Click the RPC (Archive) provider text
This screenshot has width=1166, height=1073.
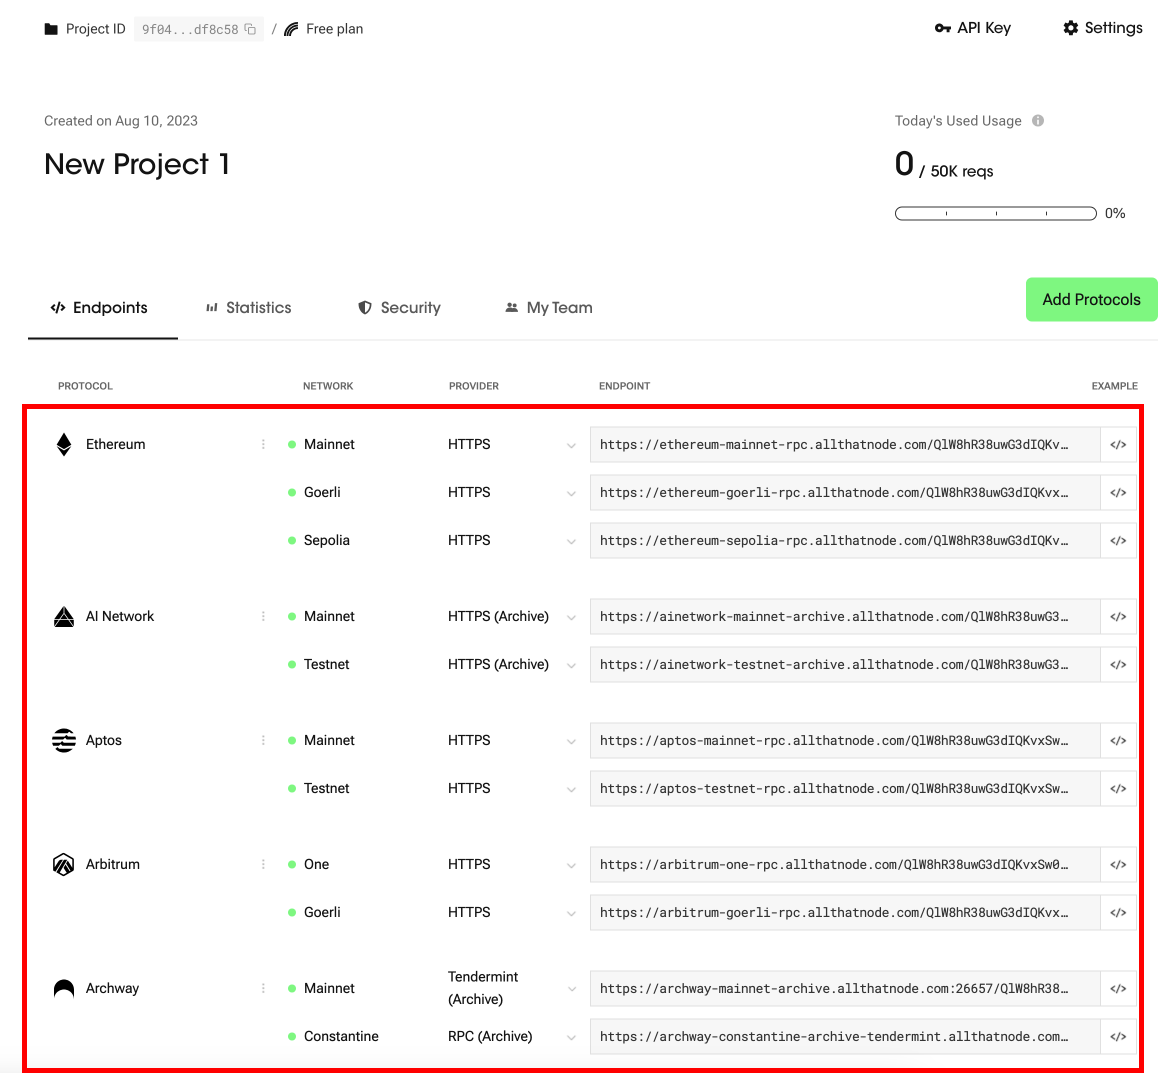point(490,1037)
